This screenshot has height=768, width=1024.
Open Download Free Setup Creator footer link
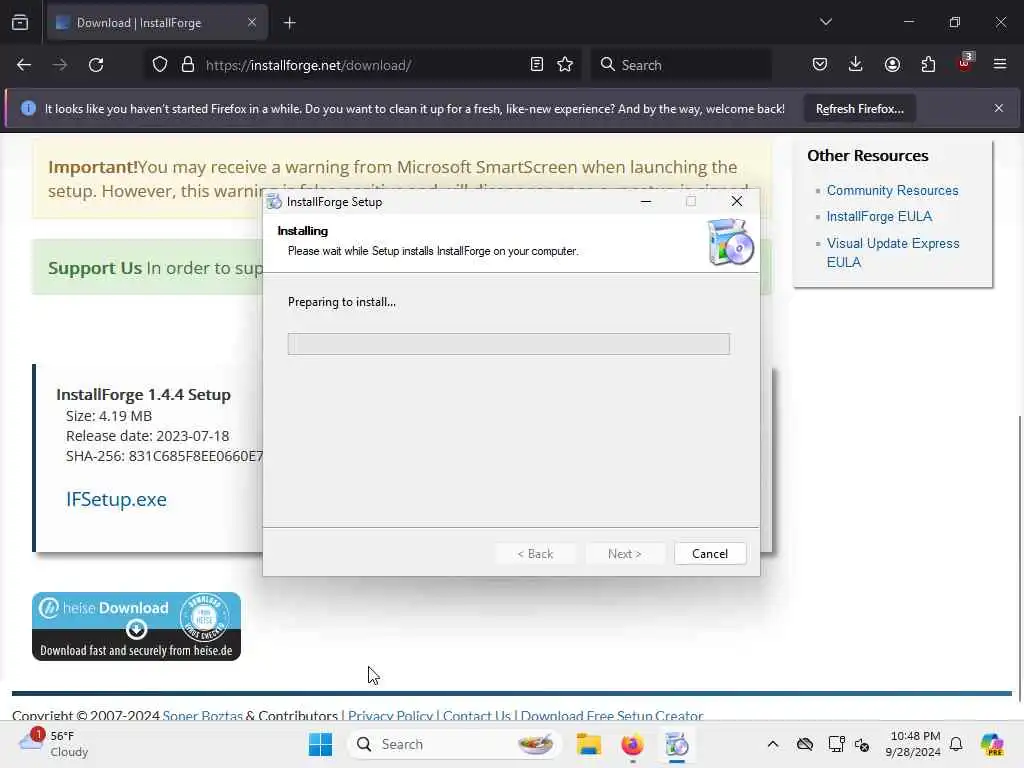pos(612,715)
